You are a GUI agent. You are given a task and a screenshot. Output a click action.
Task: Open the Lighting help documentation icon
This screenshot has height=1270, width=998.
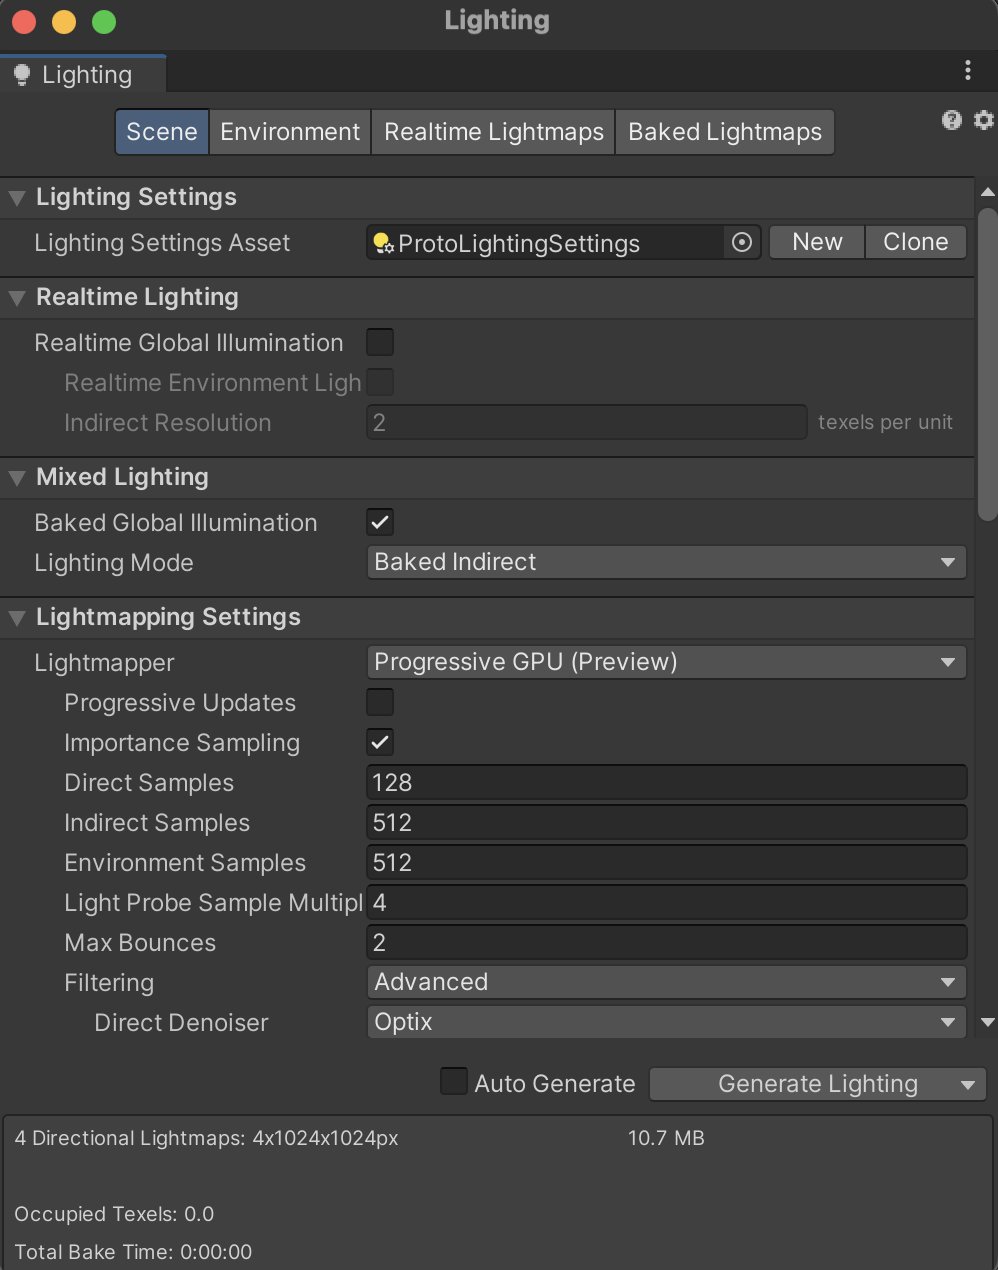click(x=951, y=120)
